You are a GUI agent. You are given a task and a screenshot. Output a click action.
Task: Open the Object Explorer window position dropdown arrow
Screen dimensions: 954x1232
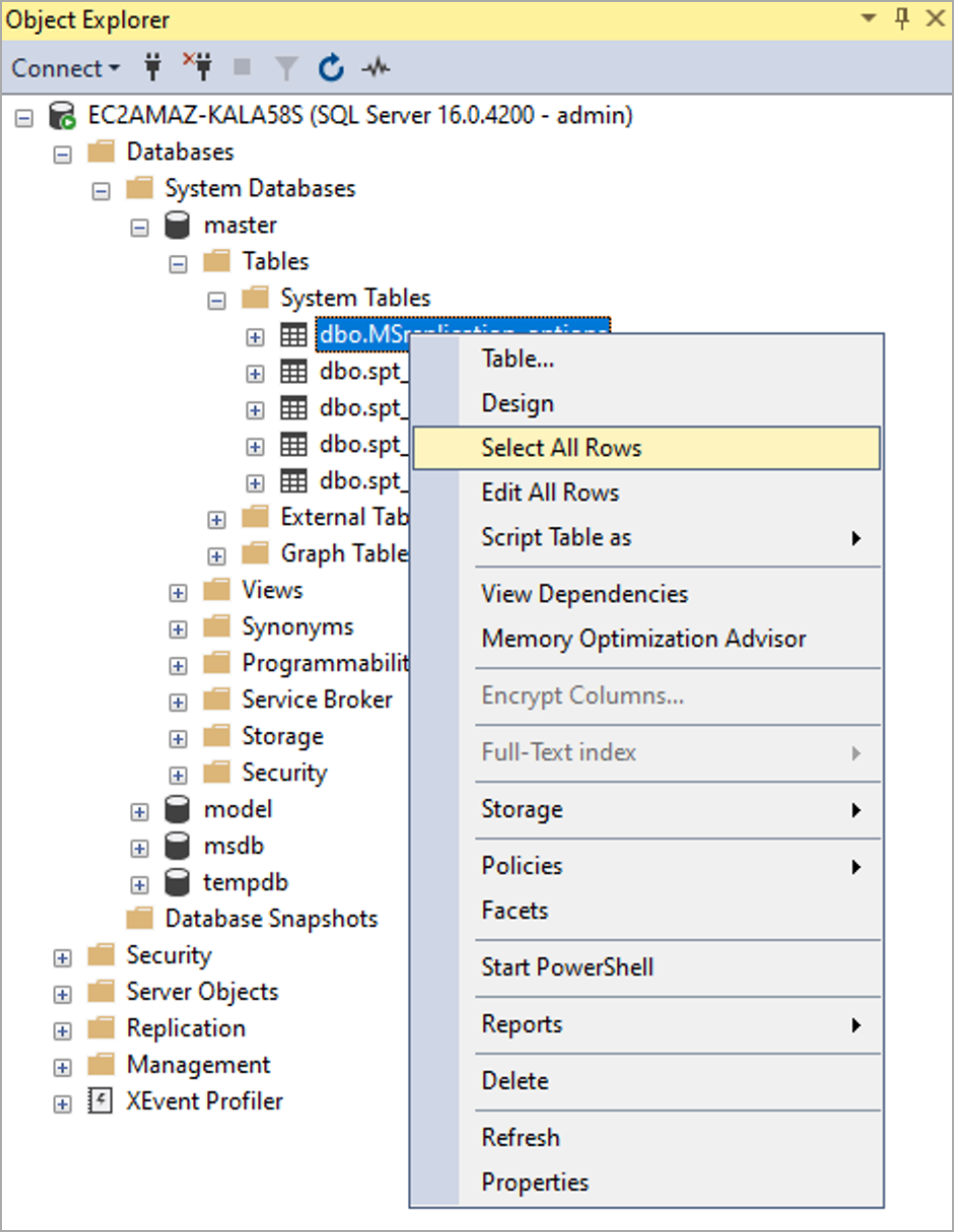pyautogui.click(x=869, y=18)
